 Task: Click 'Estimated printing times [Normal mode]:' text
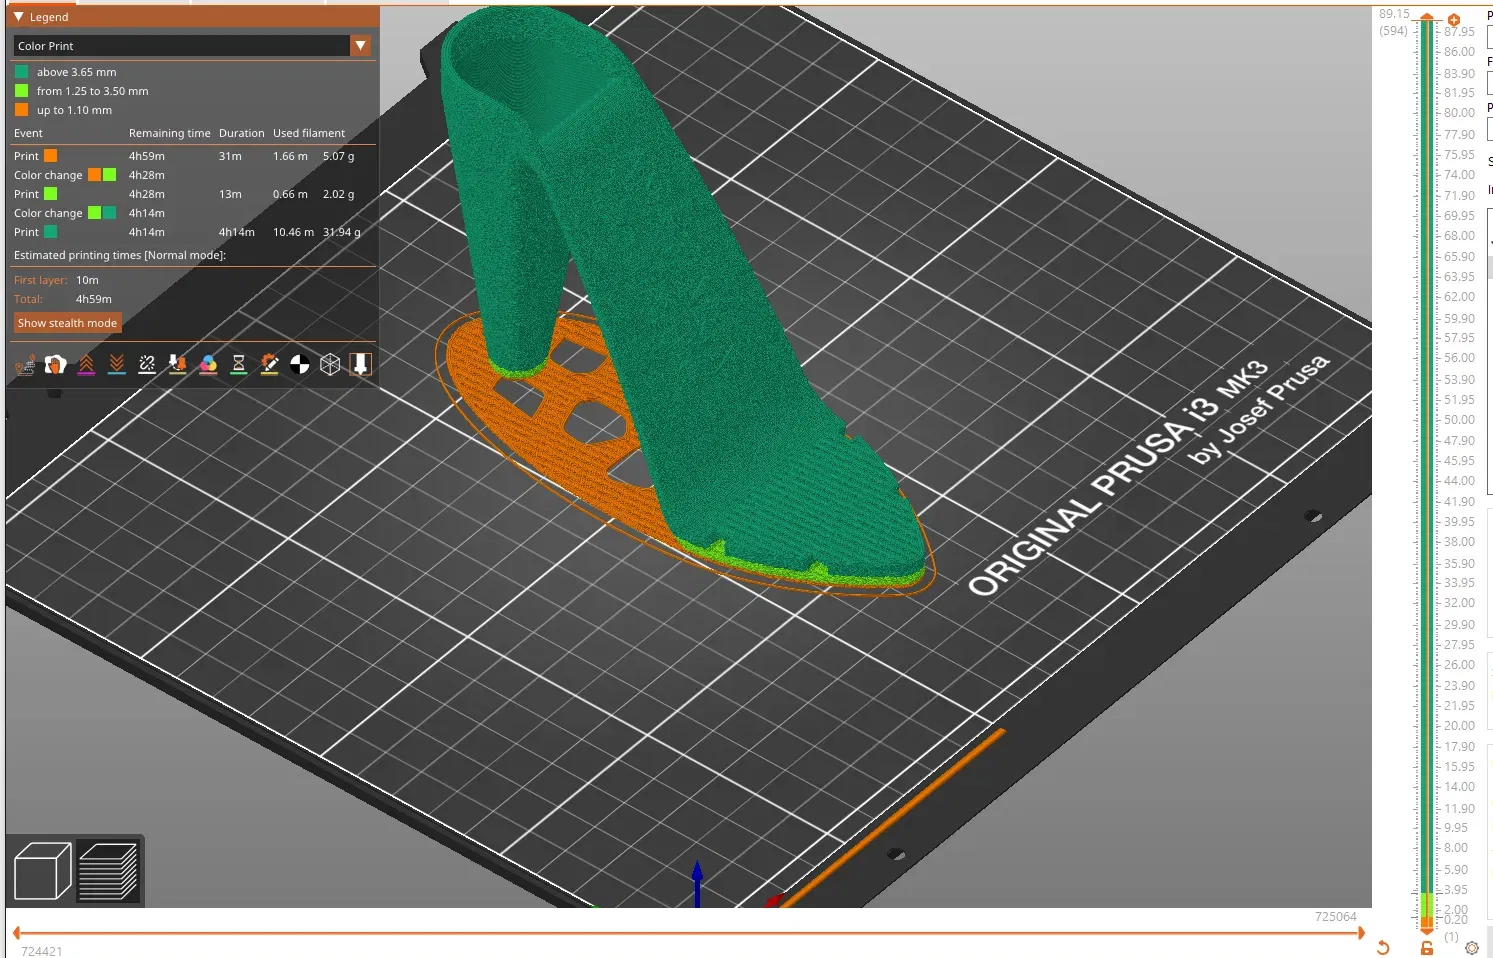(x=120, y=255)
